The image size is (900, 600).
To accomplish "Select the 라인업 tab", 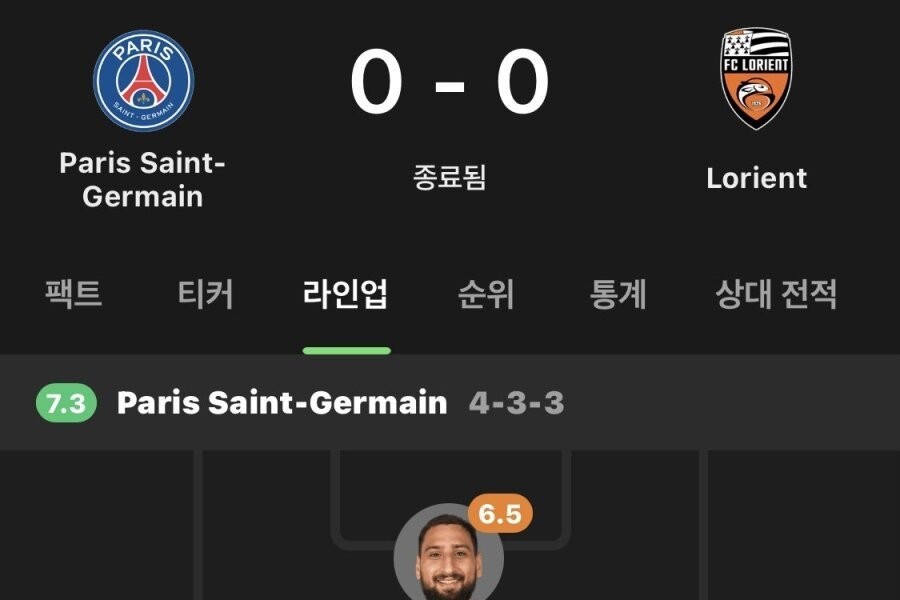I will (x=346, y=294).
